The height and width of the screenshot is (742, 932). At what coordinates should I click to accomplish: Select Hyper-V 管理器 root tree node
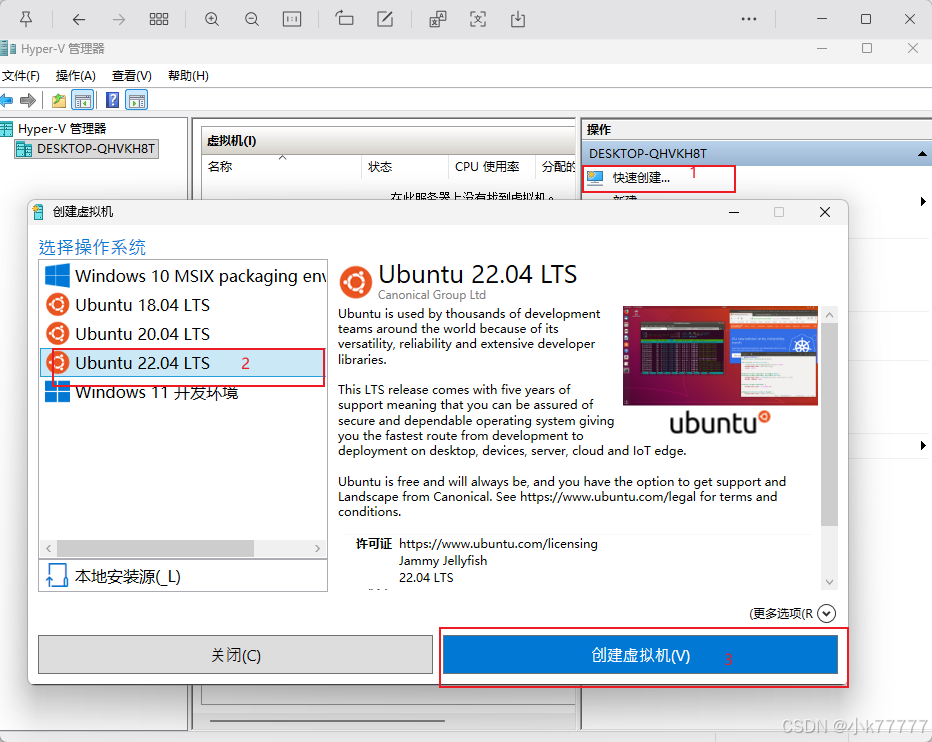click(x=62, y=128)
